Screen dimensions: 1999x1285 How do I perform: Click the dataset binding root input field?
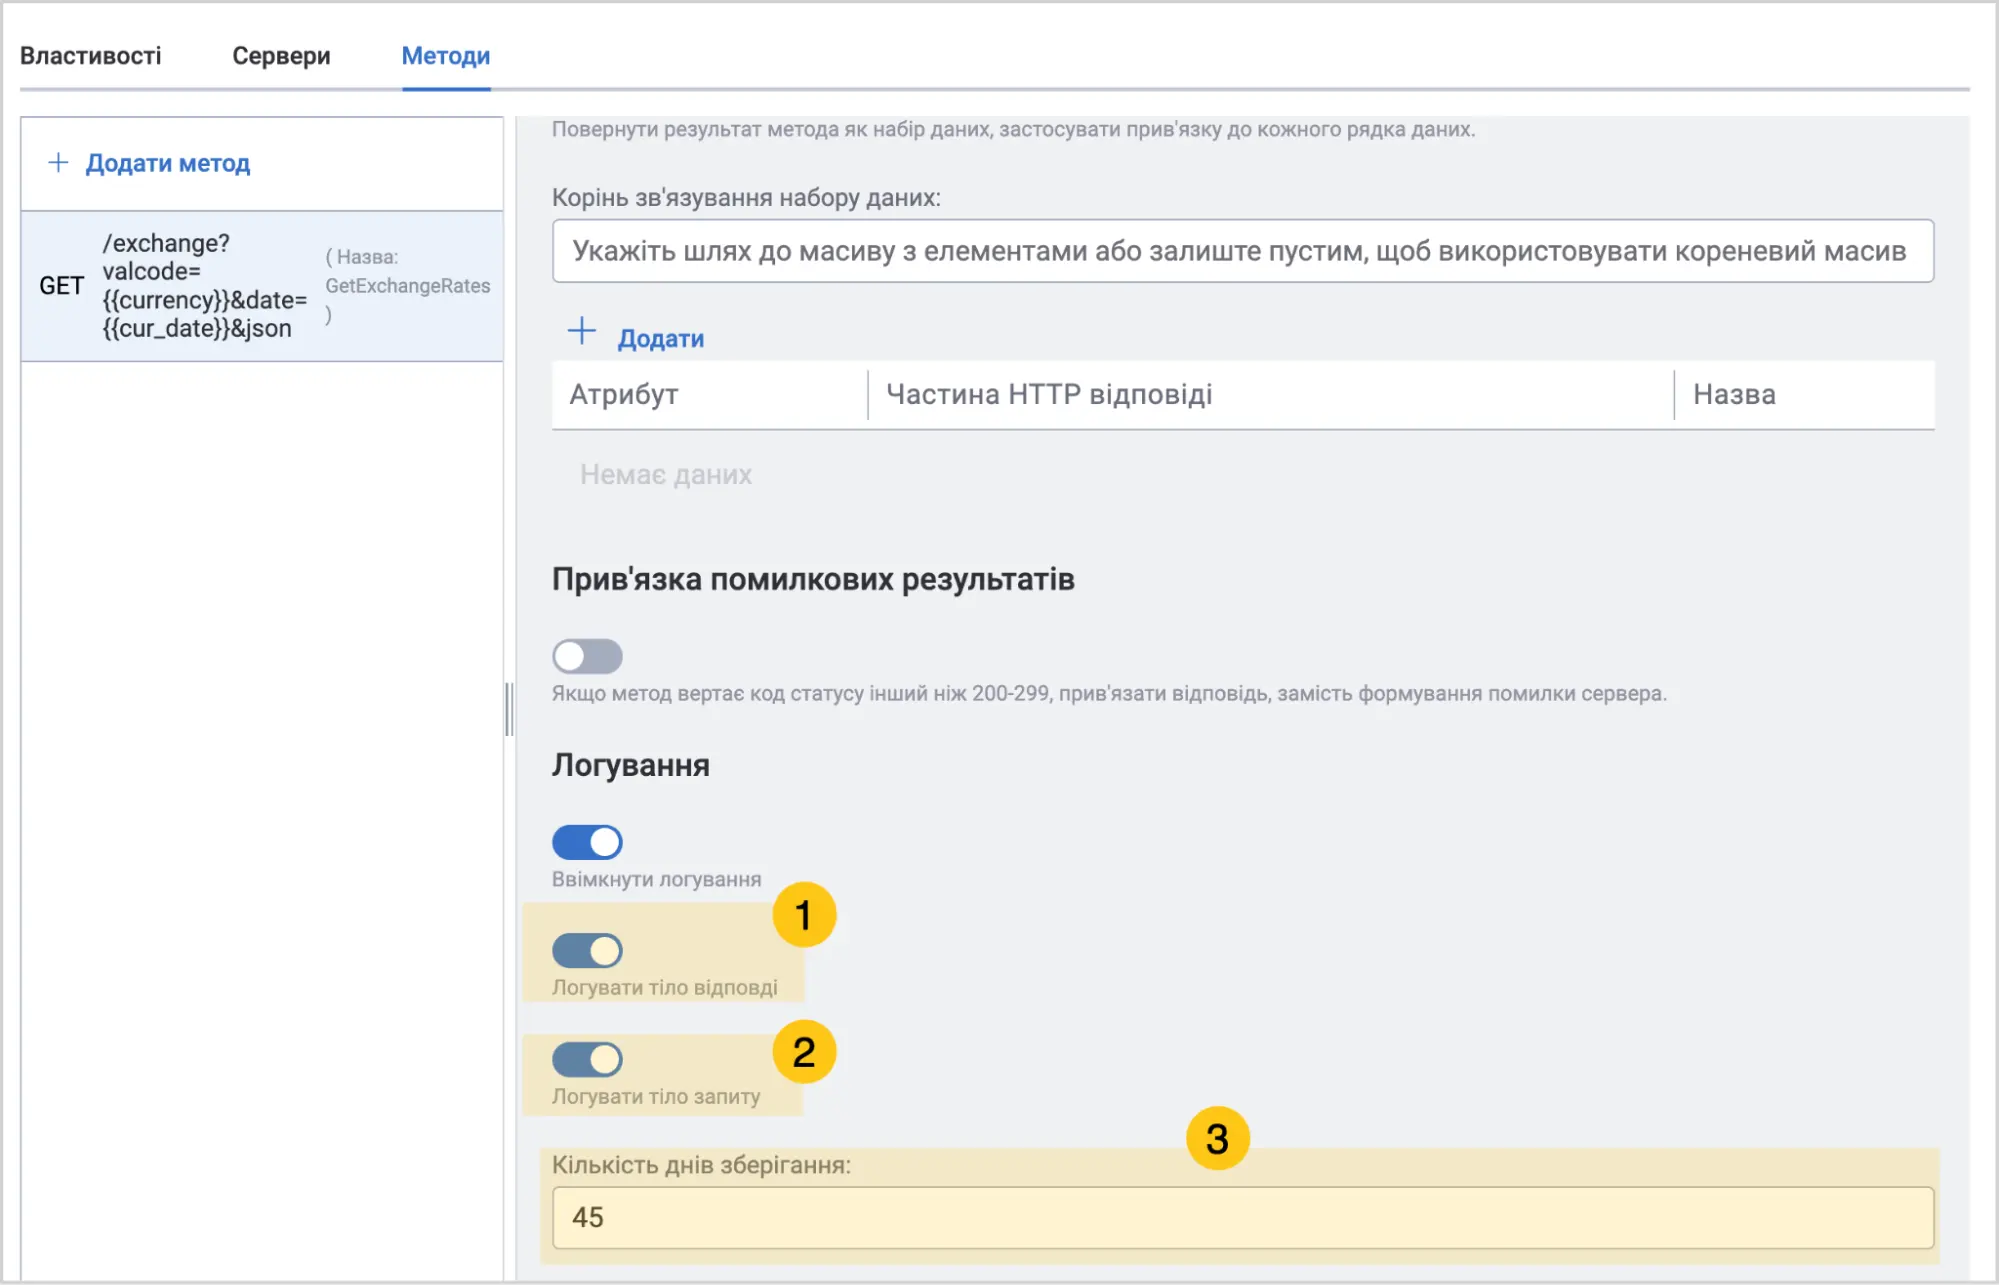point(1242,251)
